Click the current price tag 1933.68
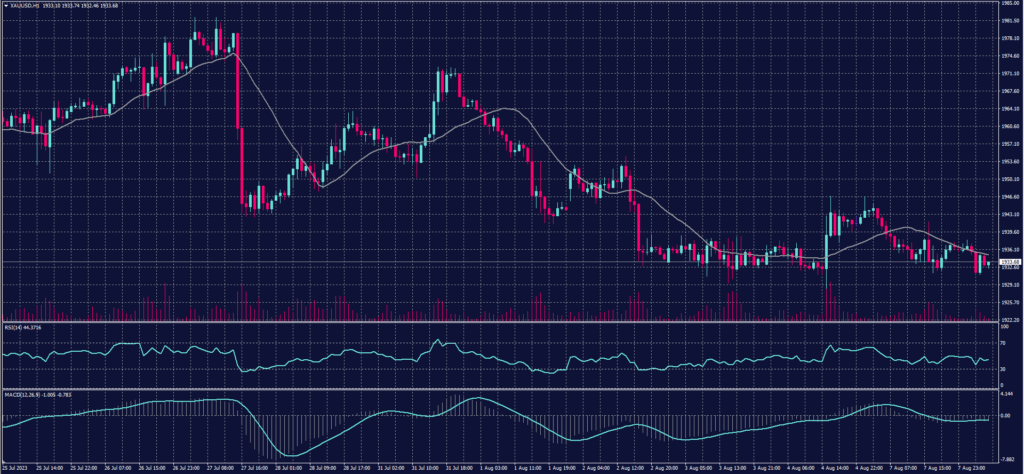The image size is (1024, 474). [1010, 262]
